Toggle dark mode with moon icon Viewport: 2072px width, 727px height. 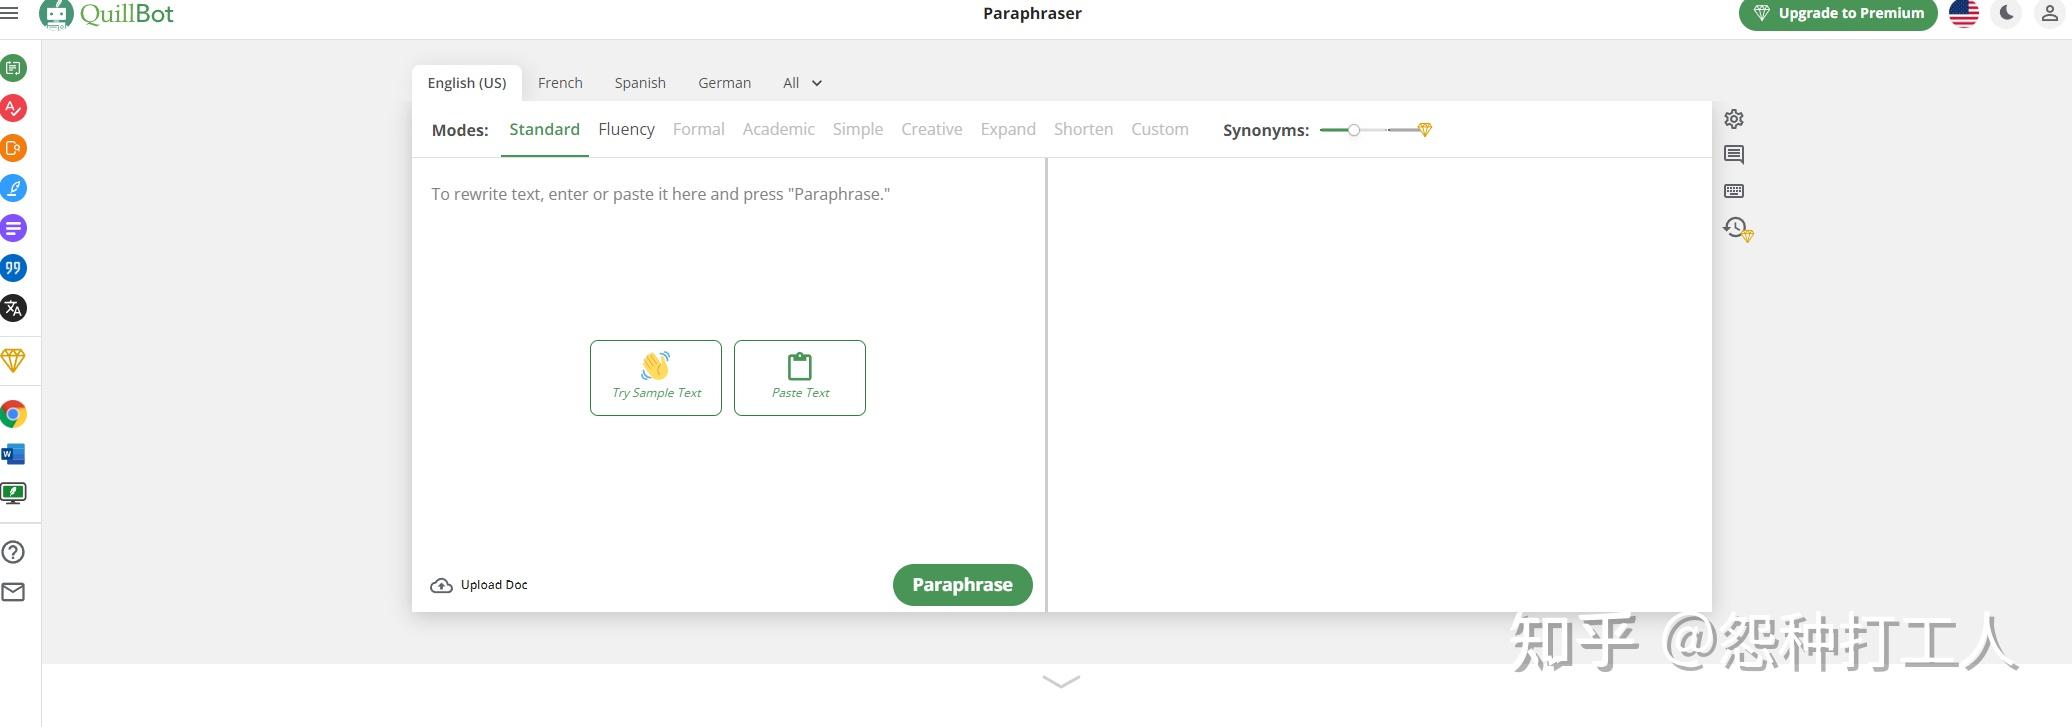pos(2006,13)
